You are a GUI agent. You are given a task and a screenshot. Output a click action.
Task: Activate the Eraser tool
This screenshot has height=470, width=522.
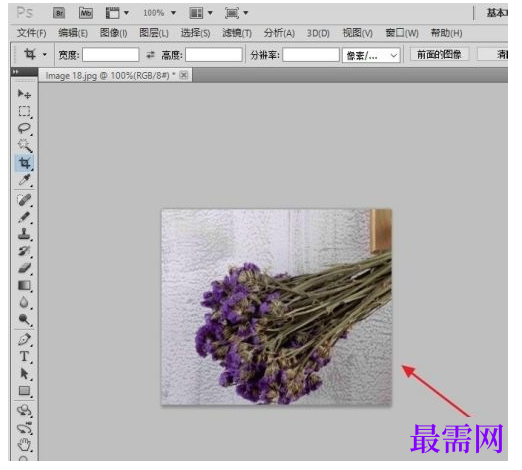(24, 268)
